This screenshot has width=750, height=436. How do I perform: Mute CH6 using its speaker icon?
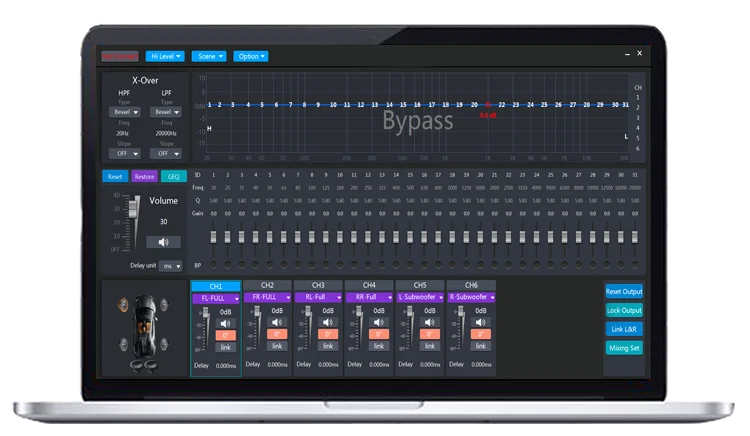pyautogui.click(x=482, y=322)
